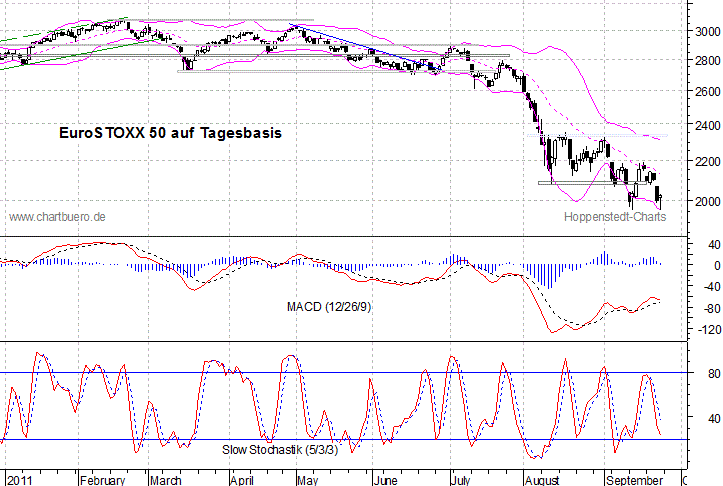
Task: Click the 2600 price axis label
Action: (707, 91)
